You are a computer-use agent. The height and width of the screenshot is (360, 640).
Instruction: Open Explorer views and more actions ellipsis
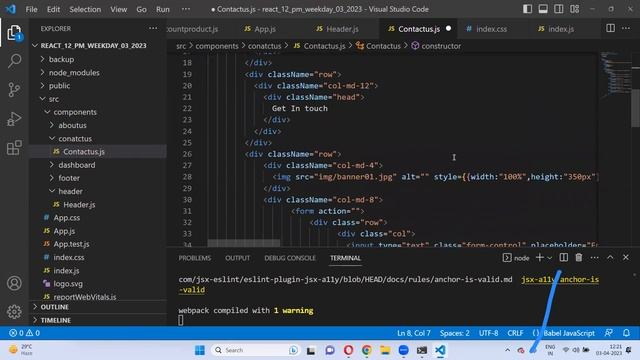(x=153, y=28)
